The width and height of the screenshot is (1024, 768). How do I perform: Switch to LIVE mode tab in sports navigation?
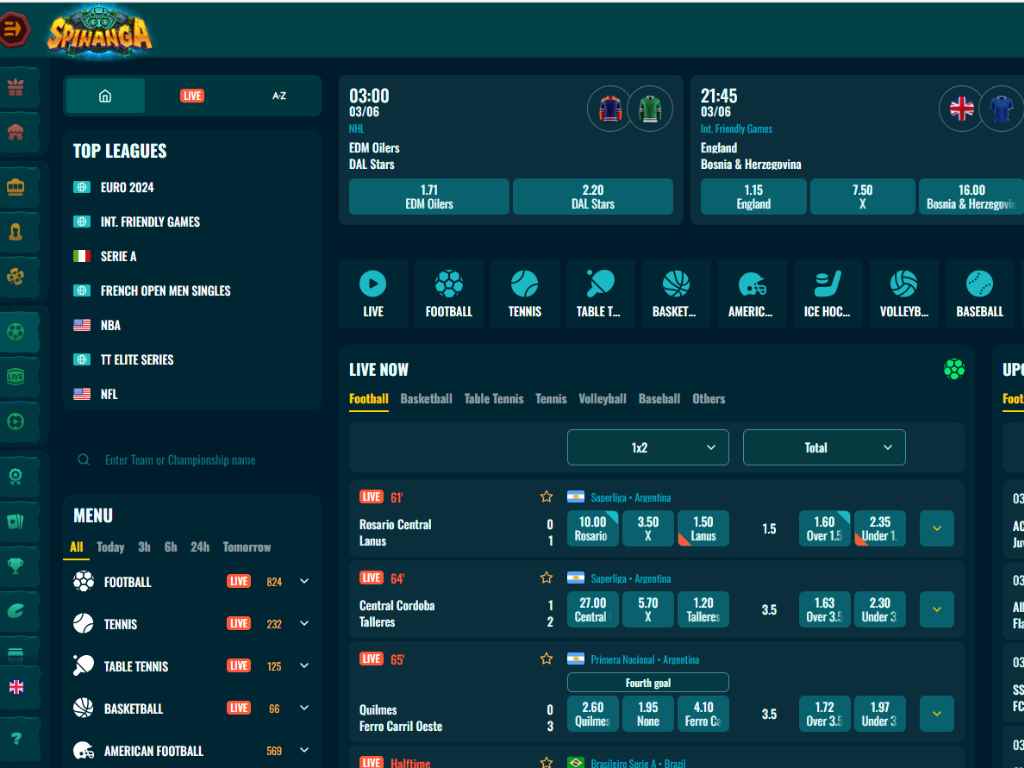(192, 96)
